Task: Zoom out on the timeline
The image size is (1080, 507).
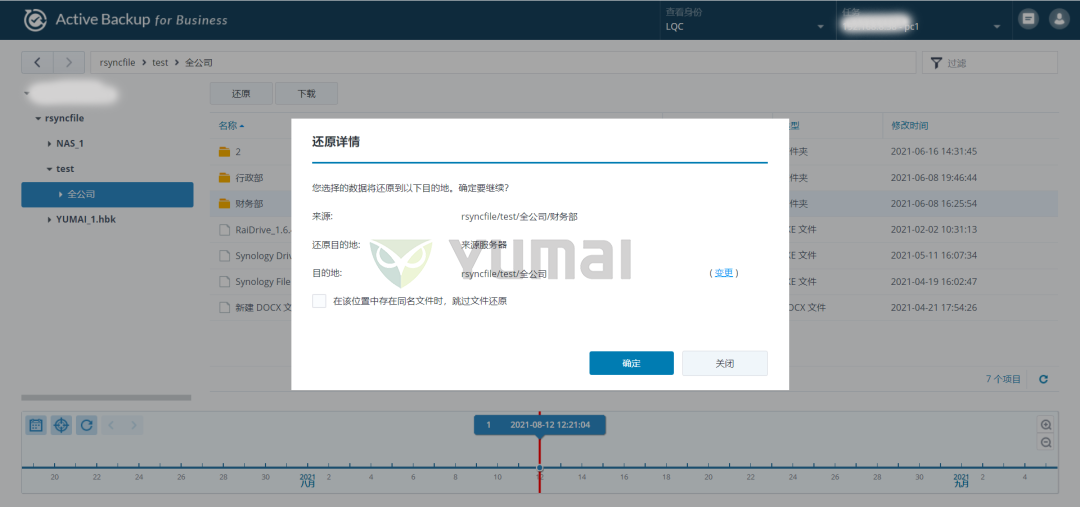Action: (1046, 442)
